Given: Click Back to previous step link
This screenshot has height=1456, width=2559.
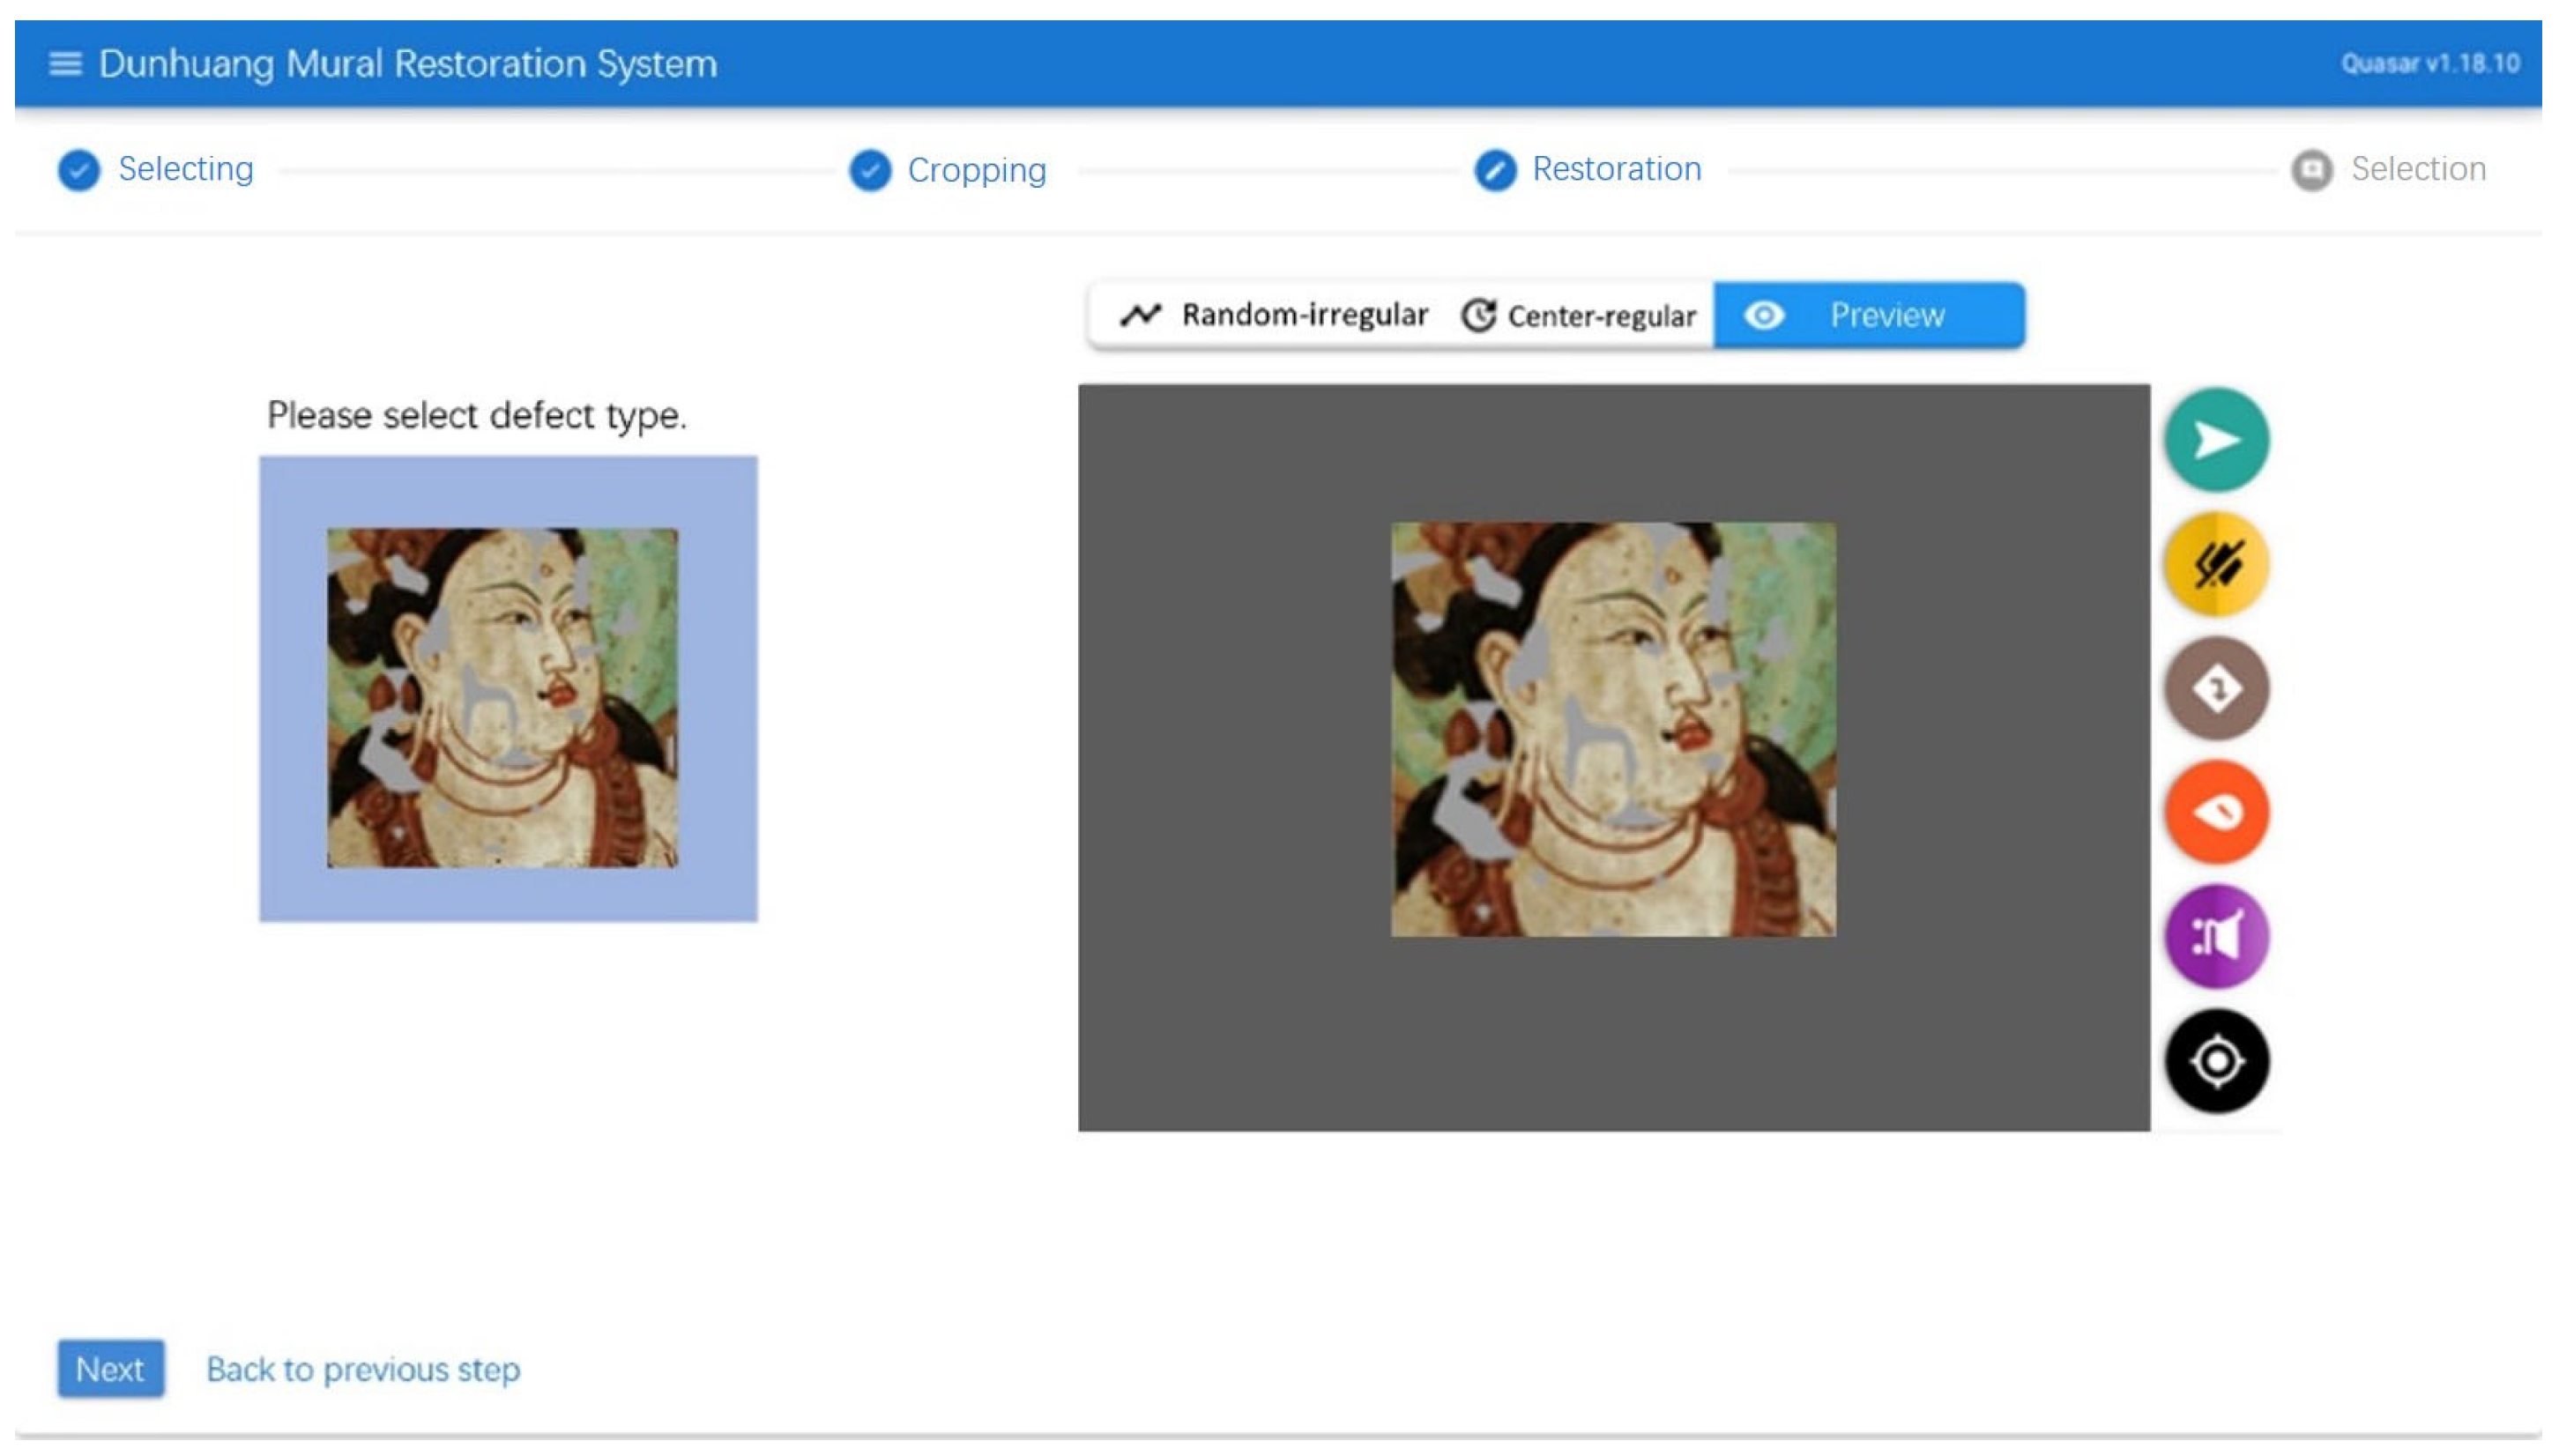Looking at the screenshot, I should [x=363, y=1368].
